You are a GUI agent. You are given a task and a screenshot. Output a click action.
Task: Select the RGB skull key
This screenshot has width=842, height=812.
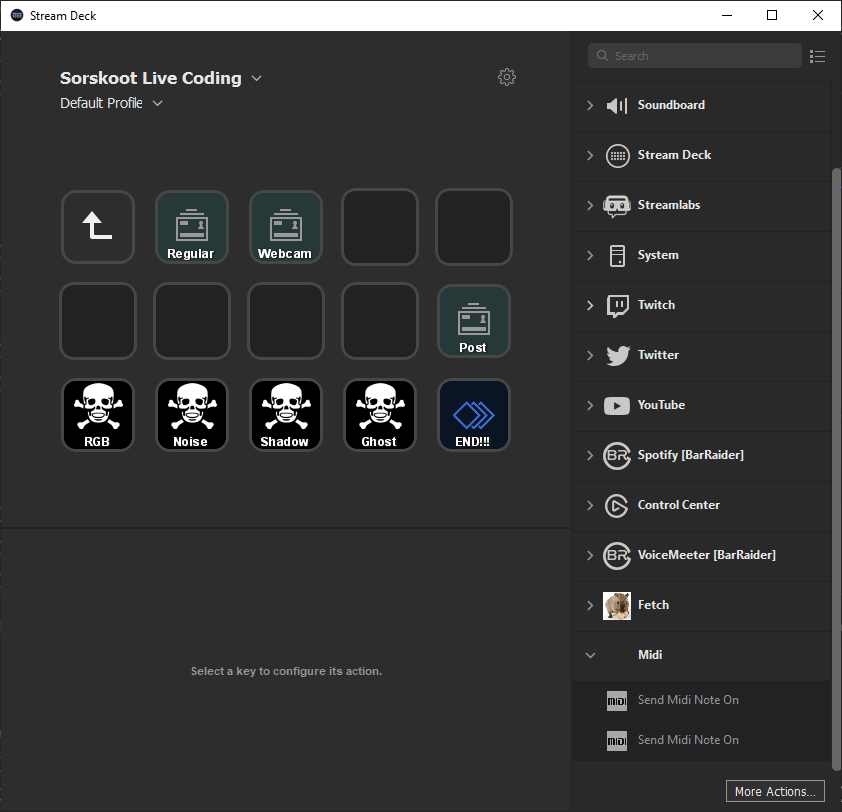(x=97, y=415)
